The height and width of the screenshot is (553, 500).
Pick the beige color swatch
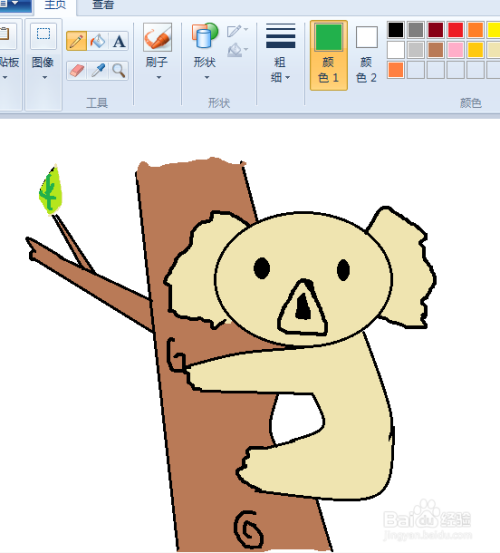[x=494, y=50]
